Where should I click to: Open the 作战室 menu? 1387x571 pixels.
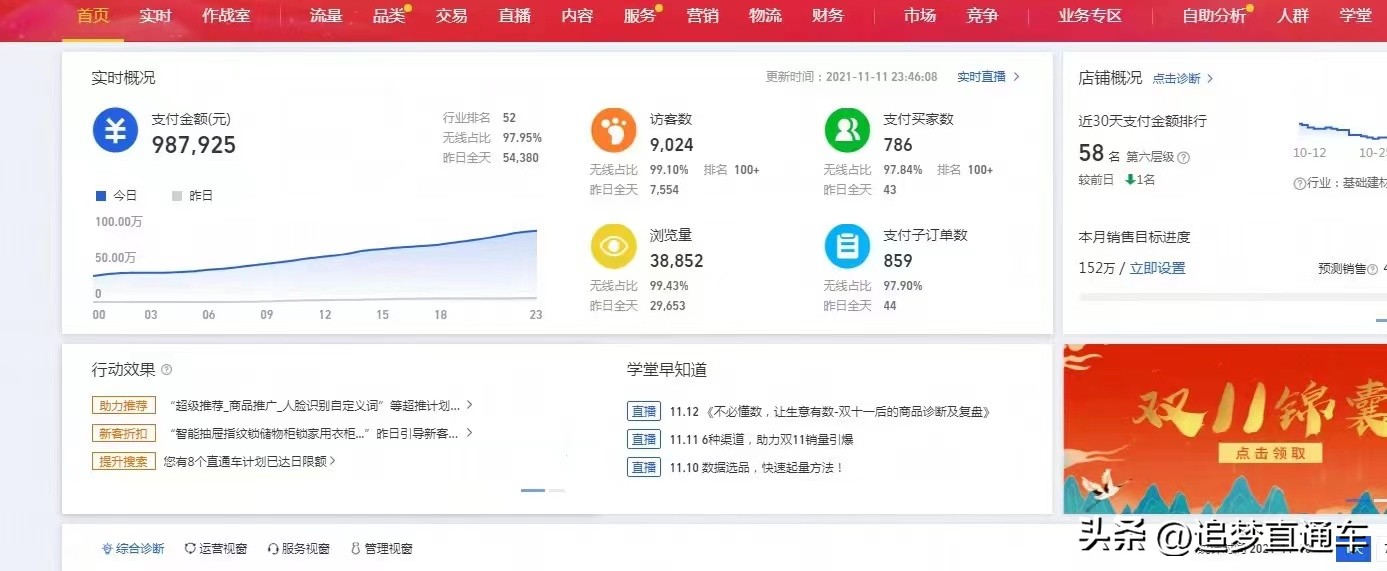tap(226, 16)
